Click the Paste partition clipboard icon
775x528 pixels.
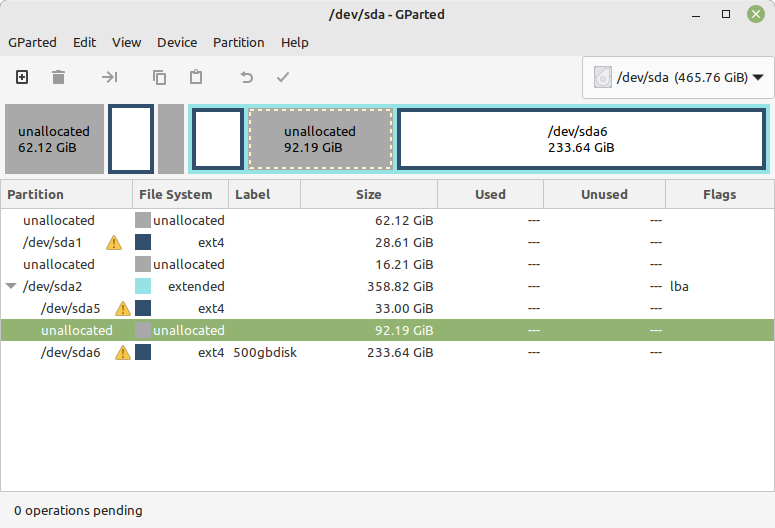point(196,77)
